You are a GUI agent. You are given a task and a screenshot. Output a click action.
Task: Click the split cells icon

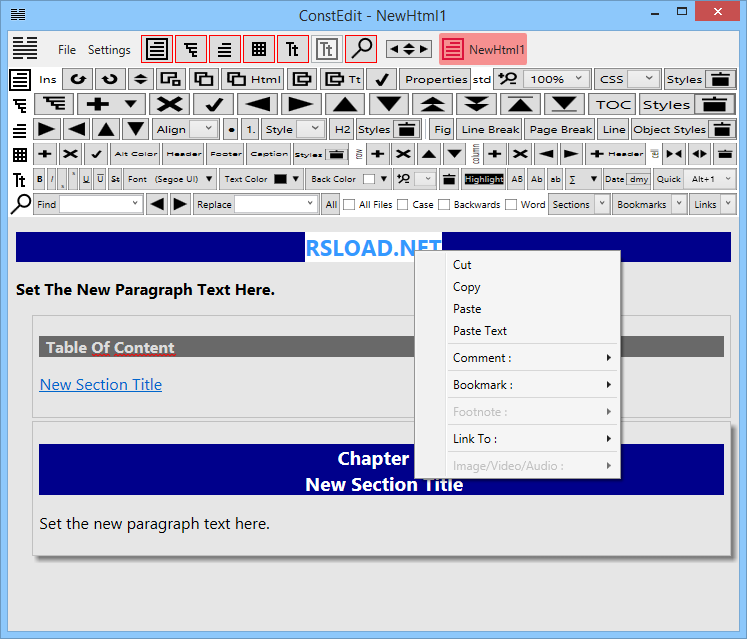(x=699, y=154)
